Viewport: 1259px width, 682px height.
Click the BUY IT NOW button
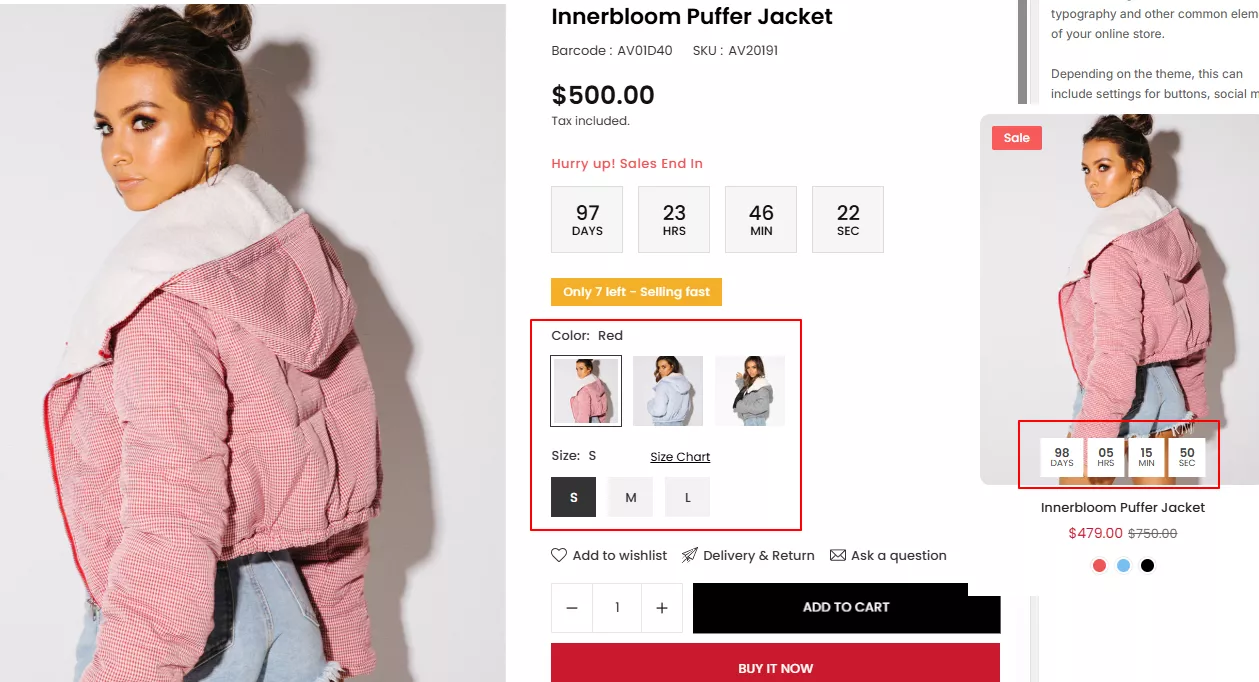click(x=775, y=664)
